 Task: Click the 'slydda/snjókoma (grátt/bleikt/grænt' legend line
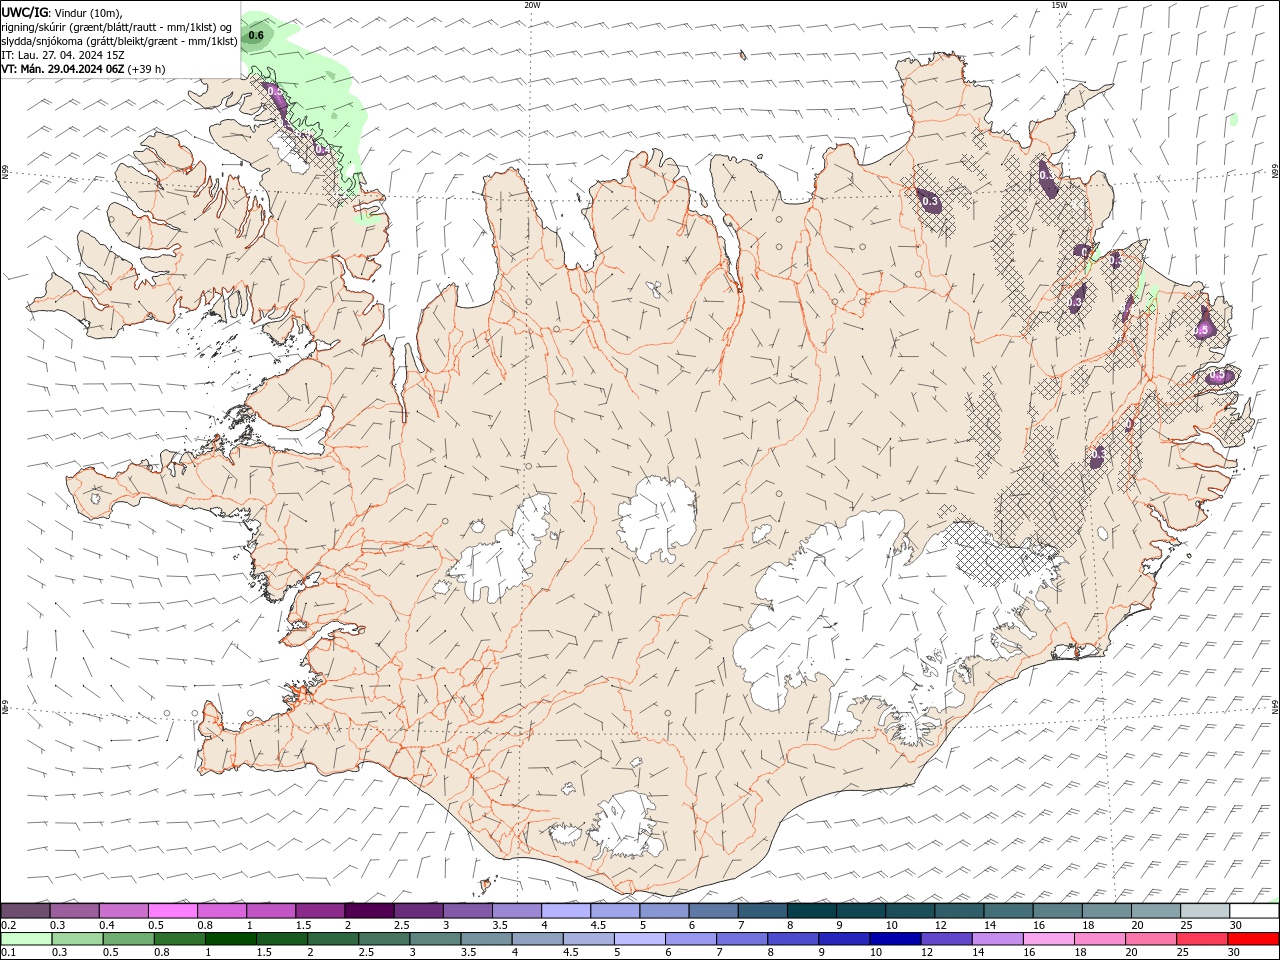click(120, 41)
